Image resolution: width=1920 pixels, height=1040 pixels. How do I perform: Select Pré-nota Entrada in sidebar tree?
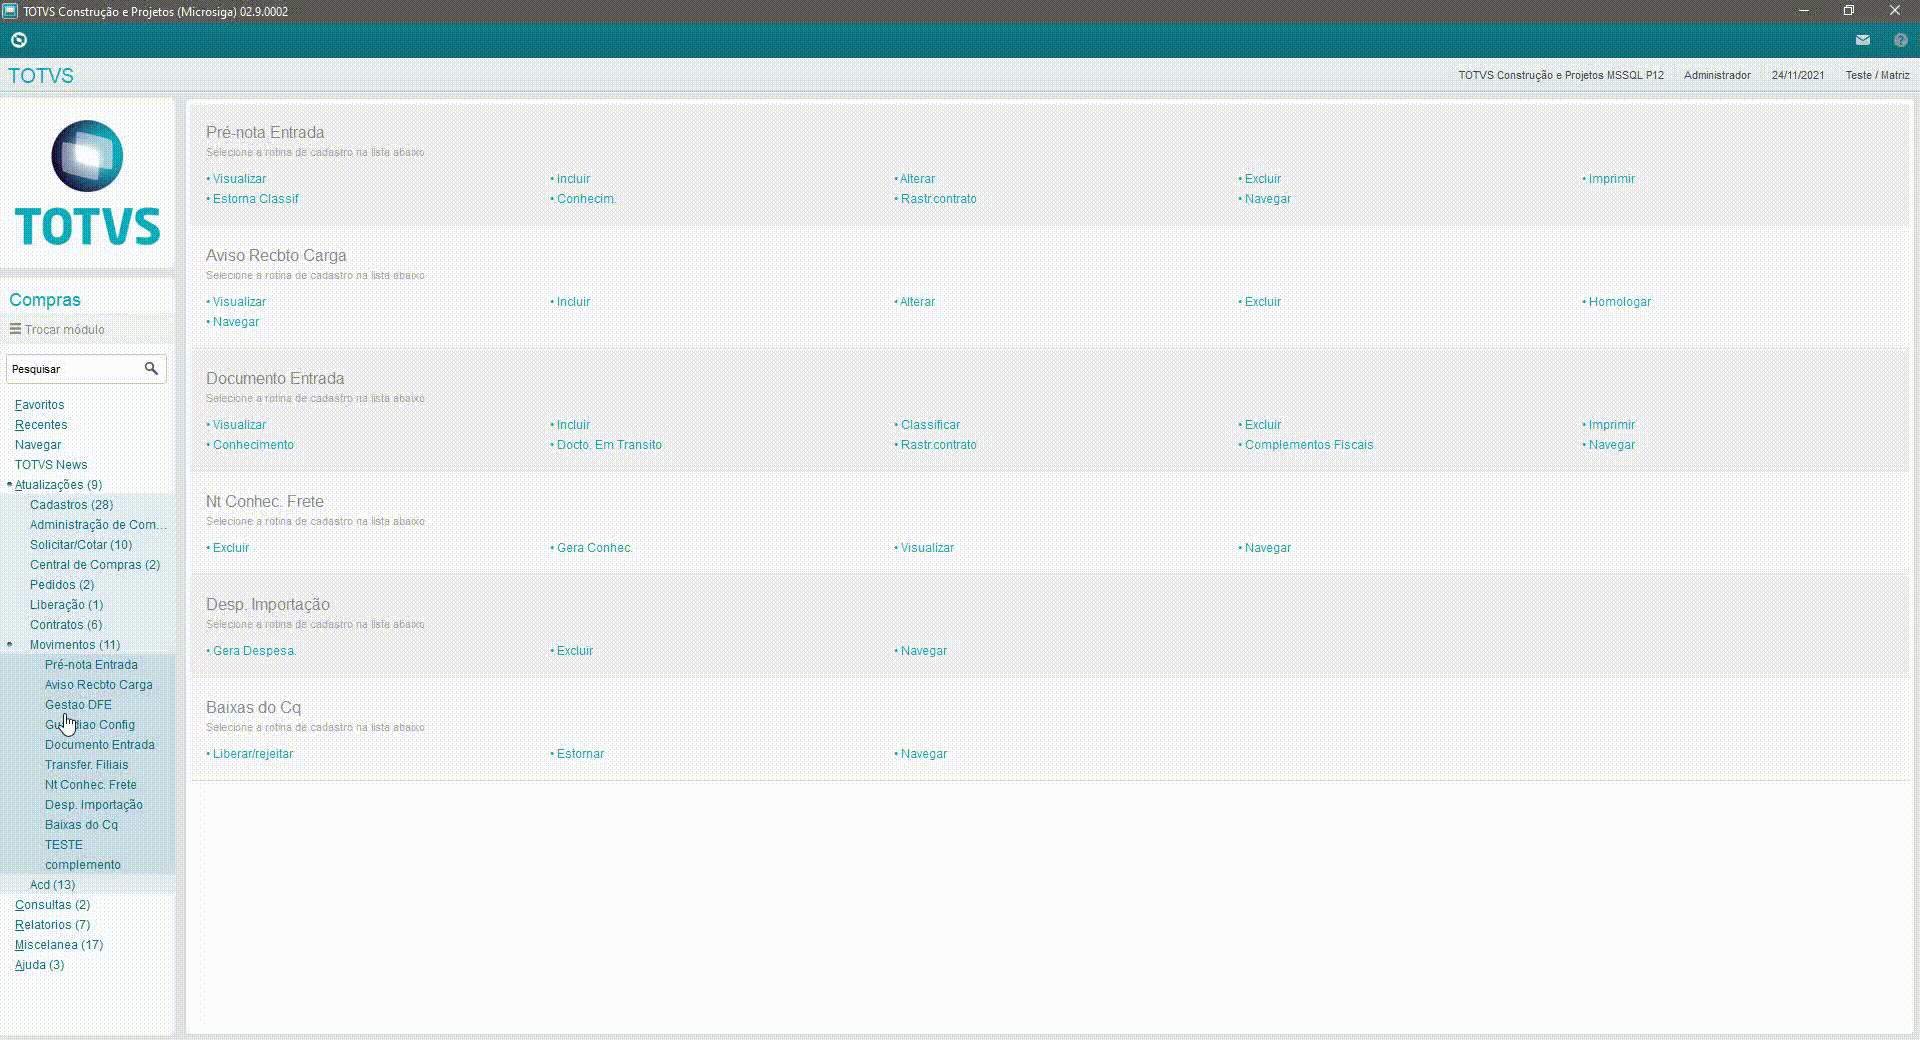(91, 665)
